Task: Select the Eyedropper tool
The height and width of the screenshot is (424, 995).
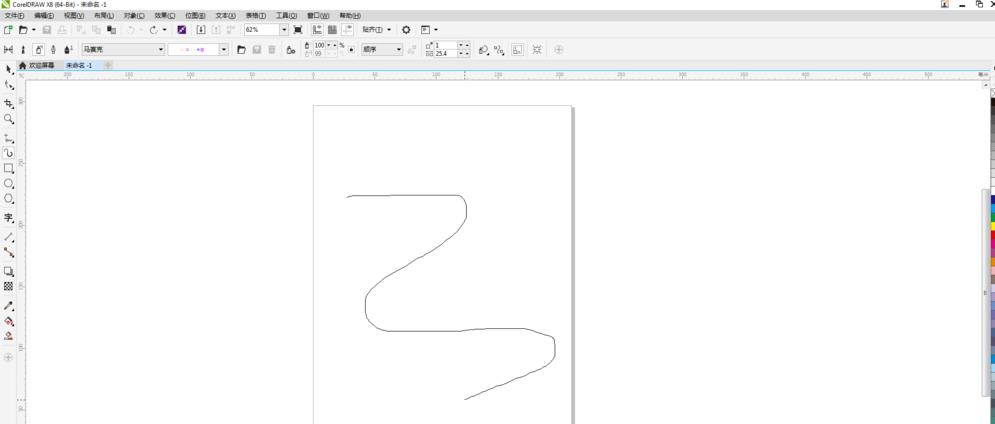Action: coord(9,306)
